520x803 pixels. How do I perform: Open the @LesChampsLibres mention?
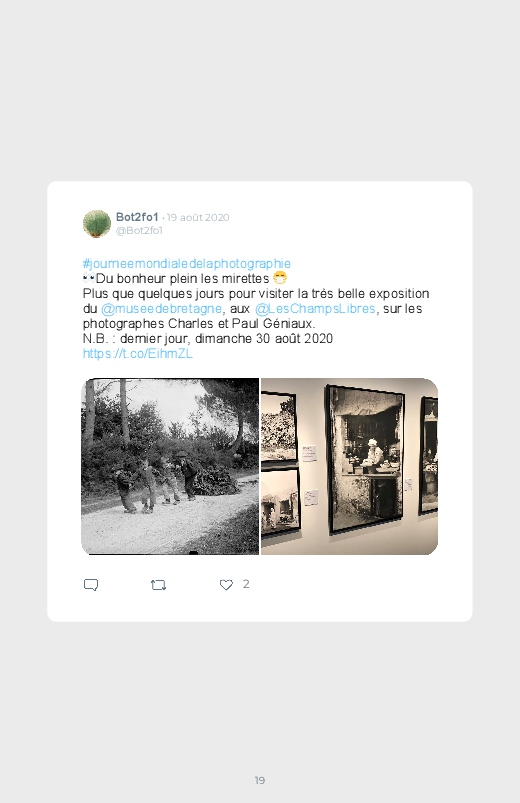coord(315,309)
